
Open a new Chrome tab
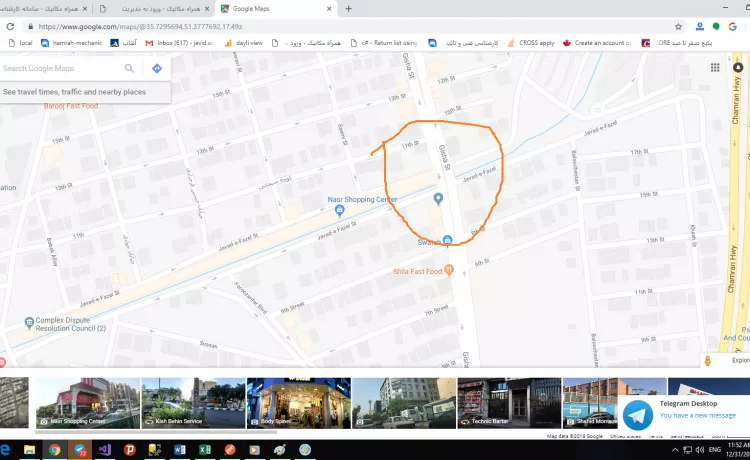coord(349,9)
